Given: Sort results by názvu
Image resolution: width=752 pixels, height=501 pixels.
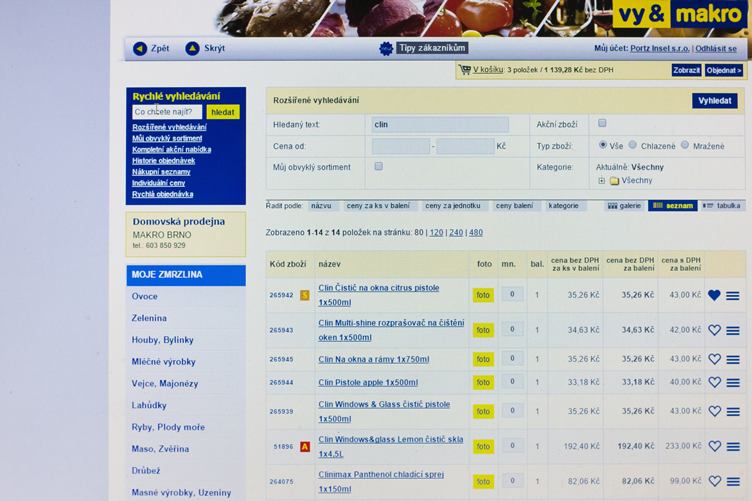Looking at the screenshot, I should (x=321, y=206).
